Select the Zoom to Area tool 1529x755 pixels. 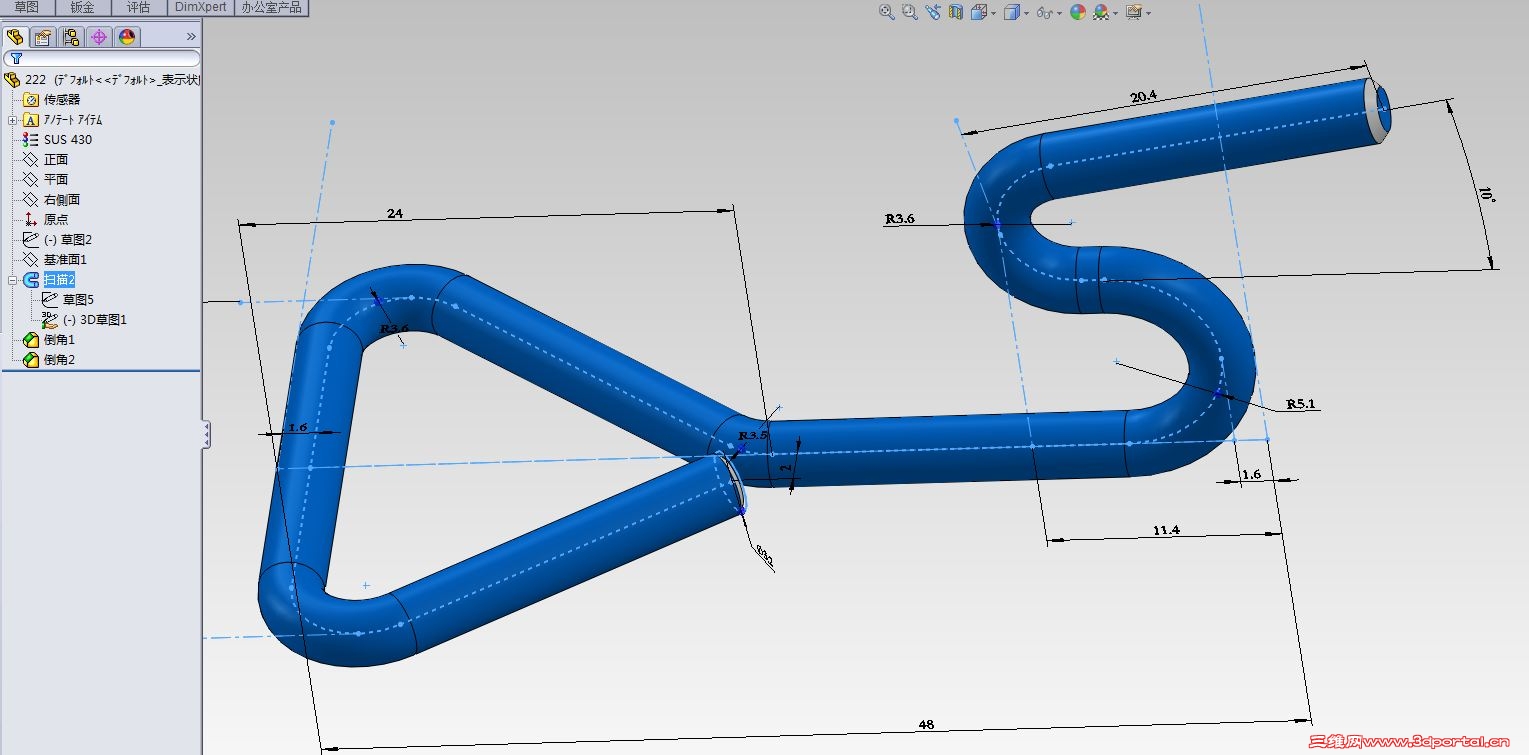pyautogui.click(x=909, y=12)
